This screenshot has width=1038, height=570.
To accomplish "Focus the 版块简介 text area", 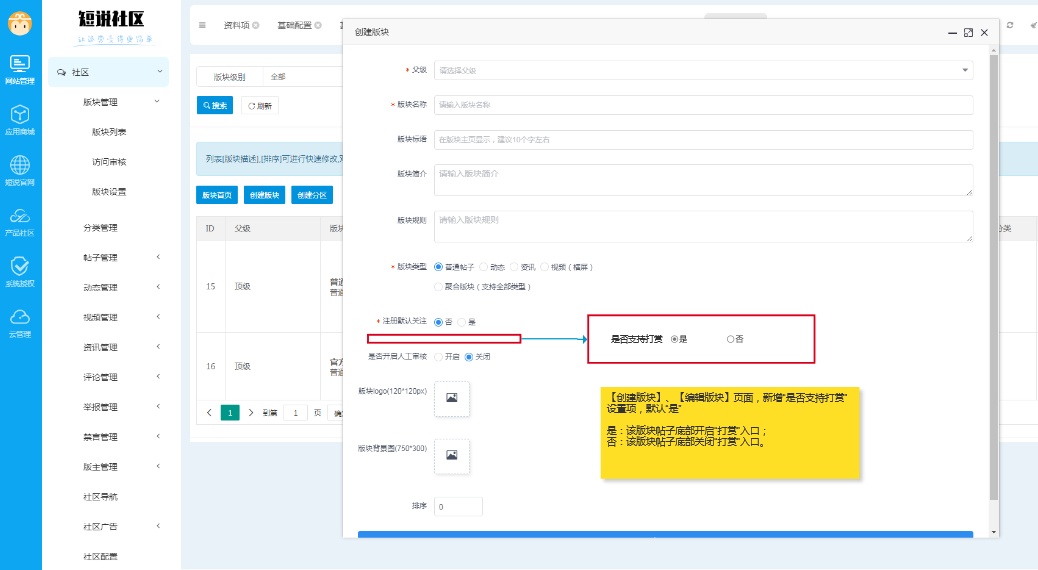I will click(704, 180).
